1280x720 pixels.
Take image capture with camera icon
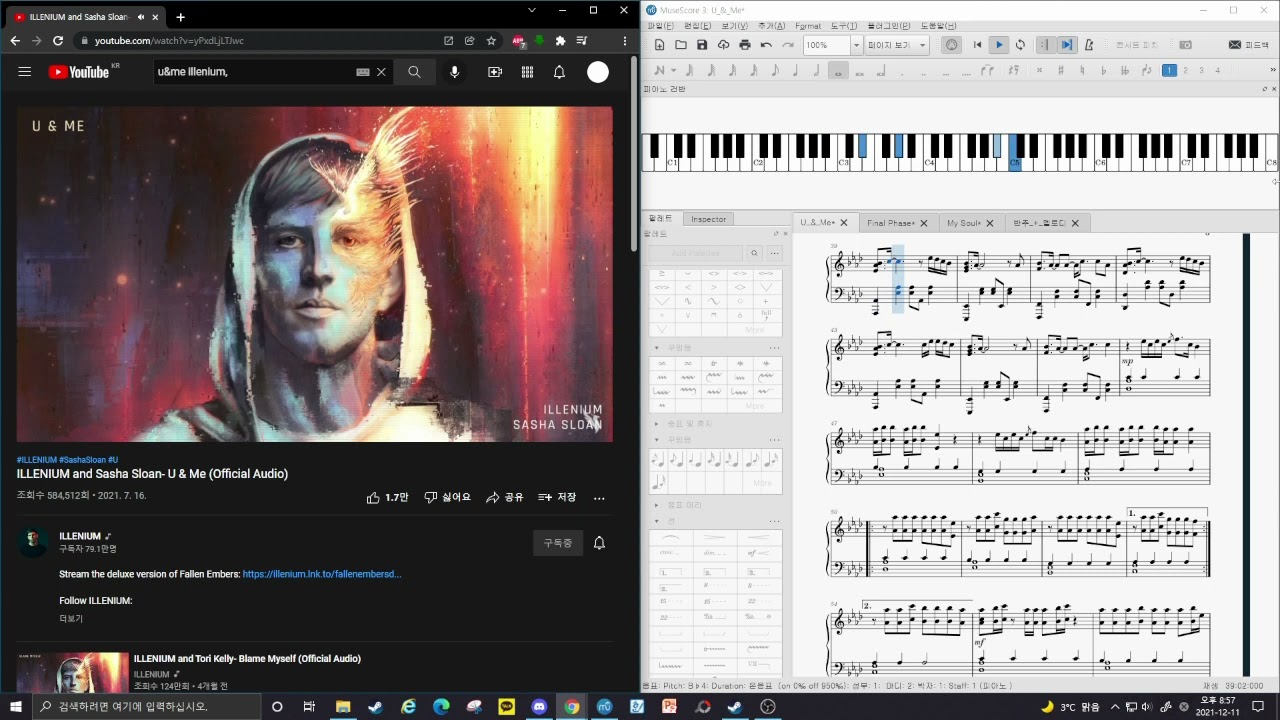[x=1185, y=45]
